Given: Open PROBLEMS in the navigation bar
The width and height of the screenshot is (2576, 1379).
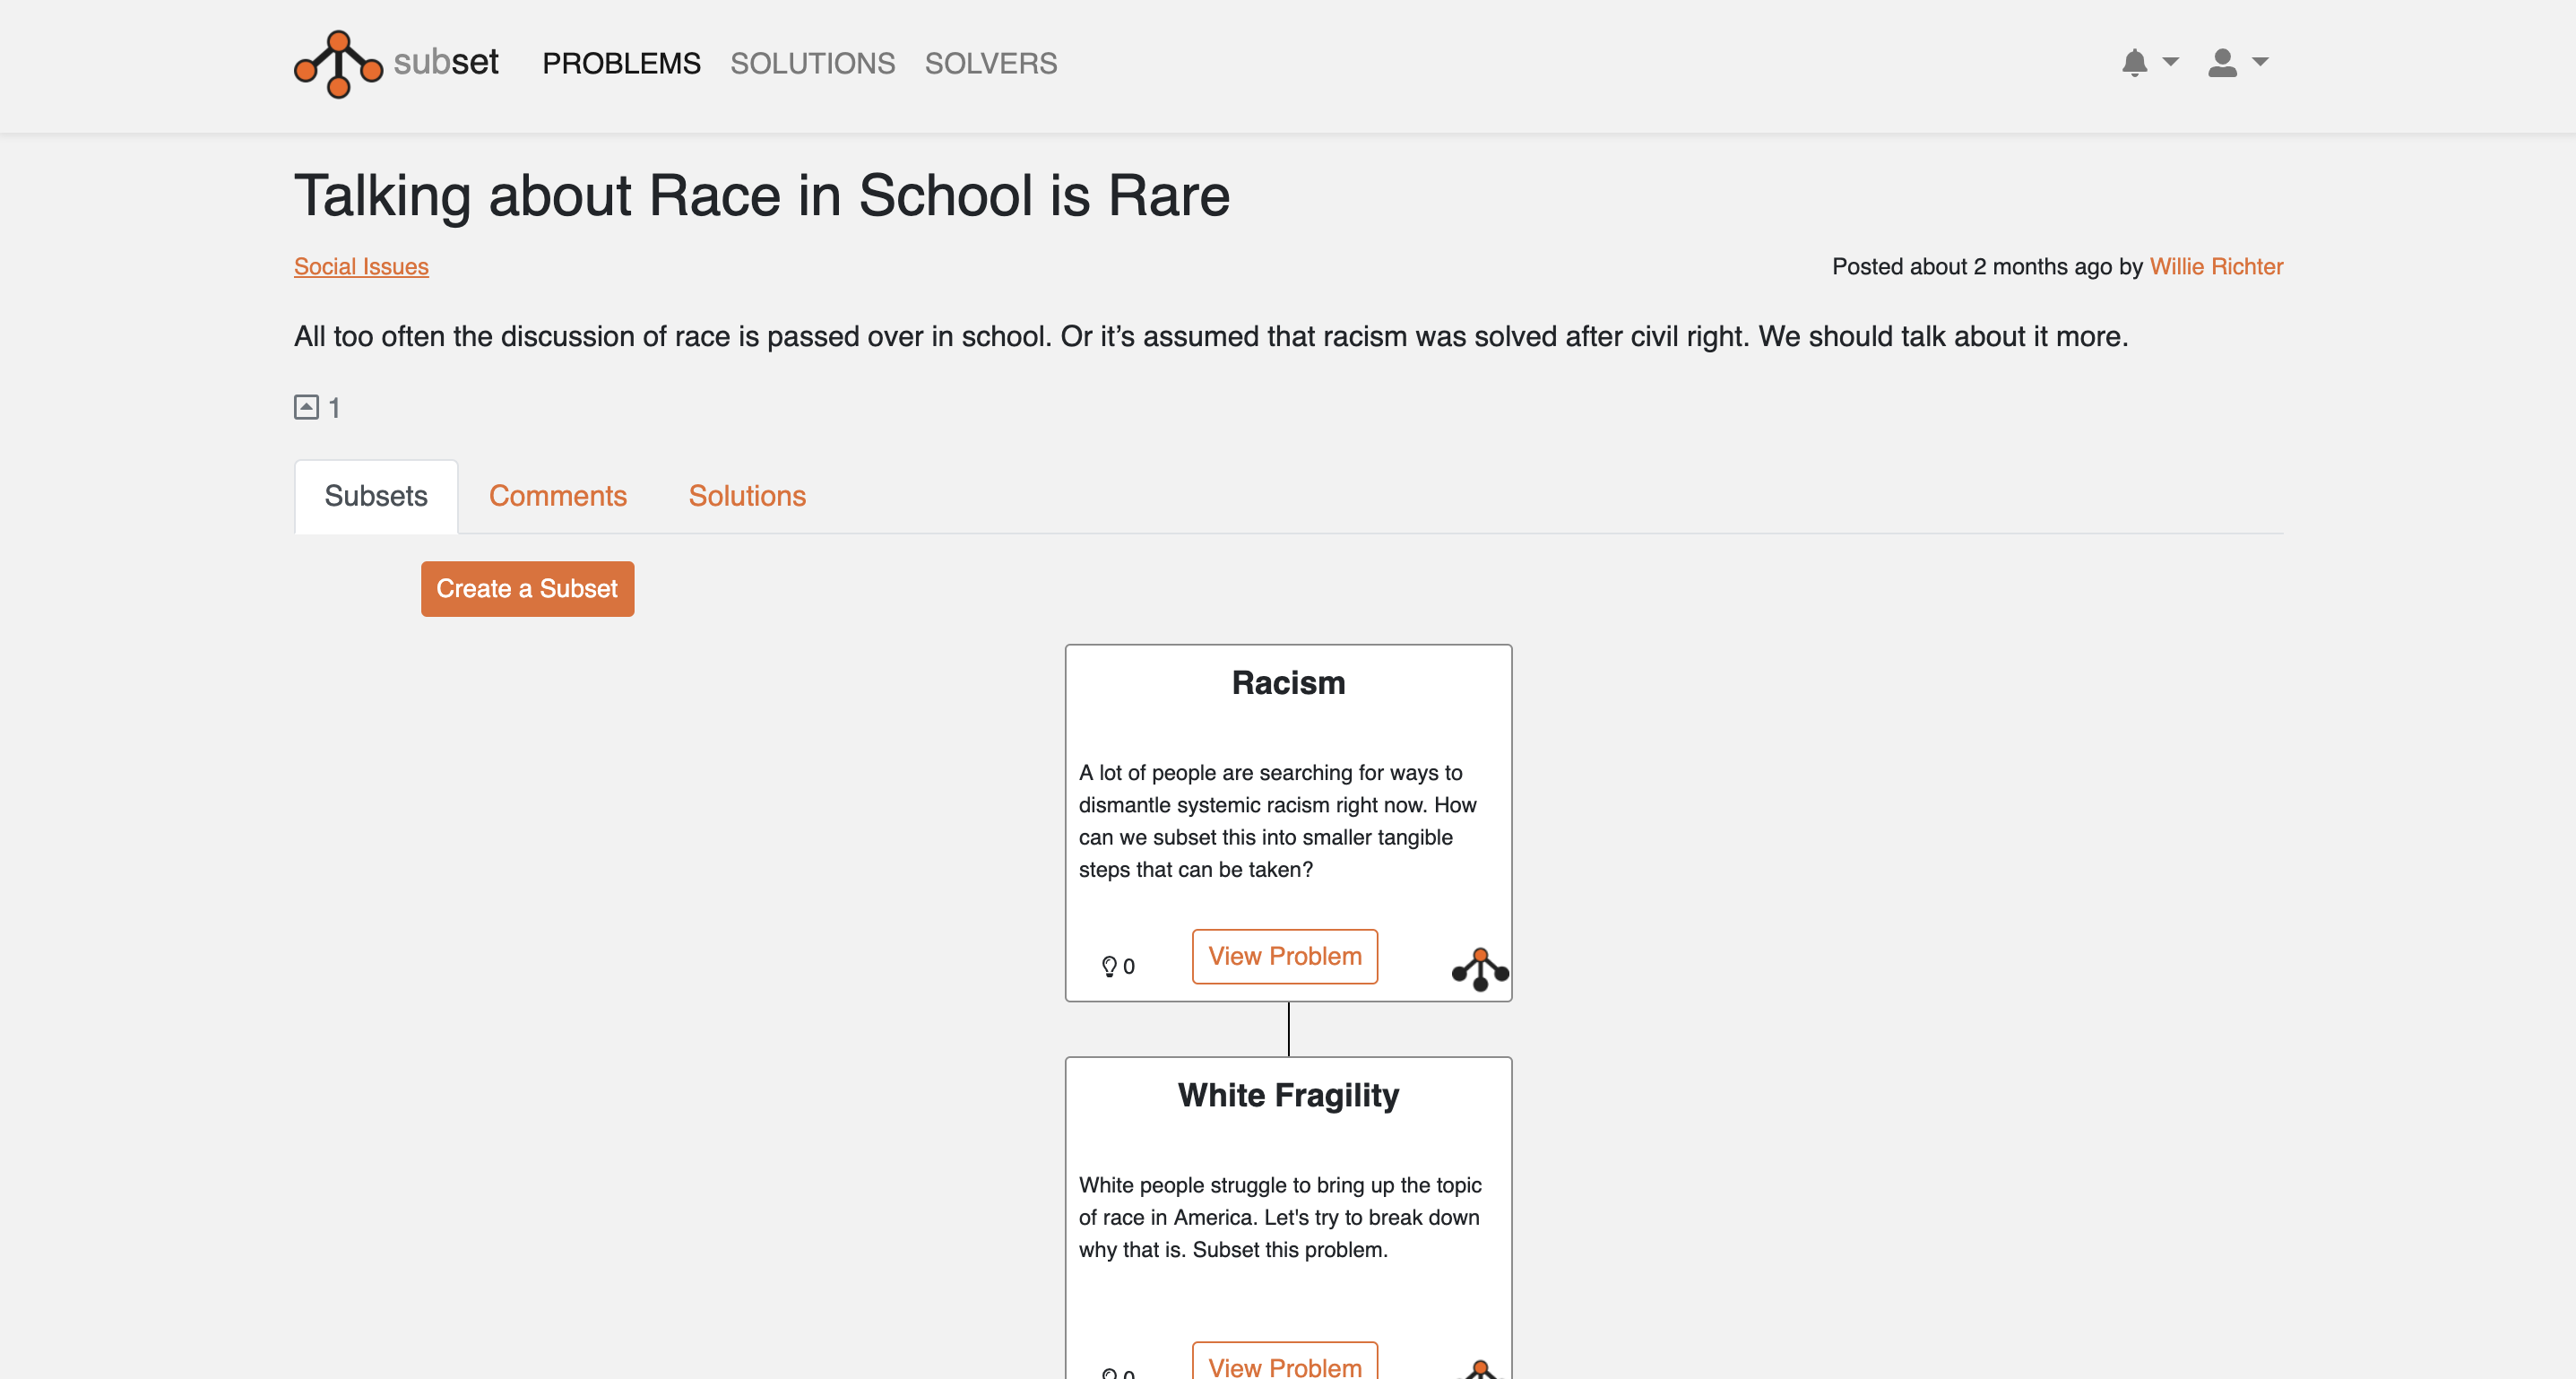Looking at the screenshot, I should point(621,64).
